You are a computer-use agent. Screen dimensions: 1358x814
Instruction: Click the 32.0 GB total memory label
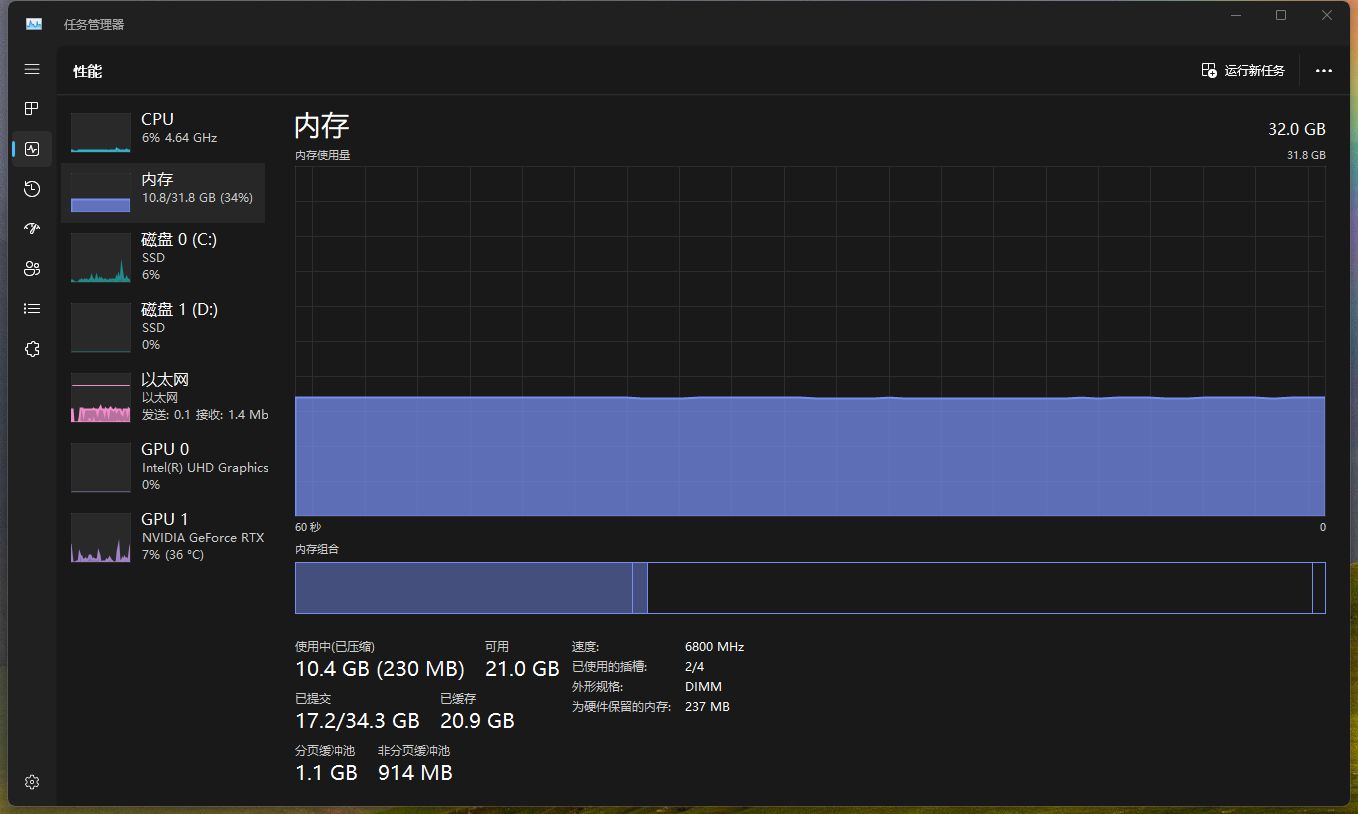1297,129
